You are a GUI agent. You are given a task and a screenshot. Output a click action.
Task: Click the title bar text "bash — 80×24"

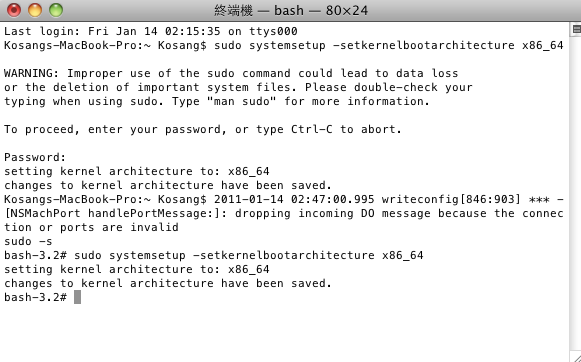(321, 10)
